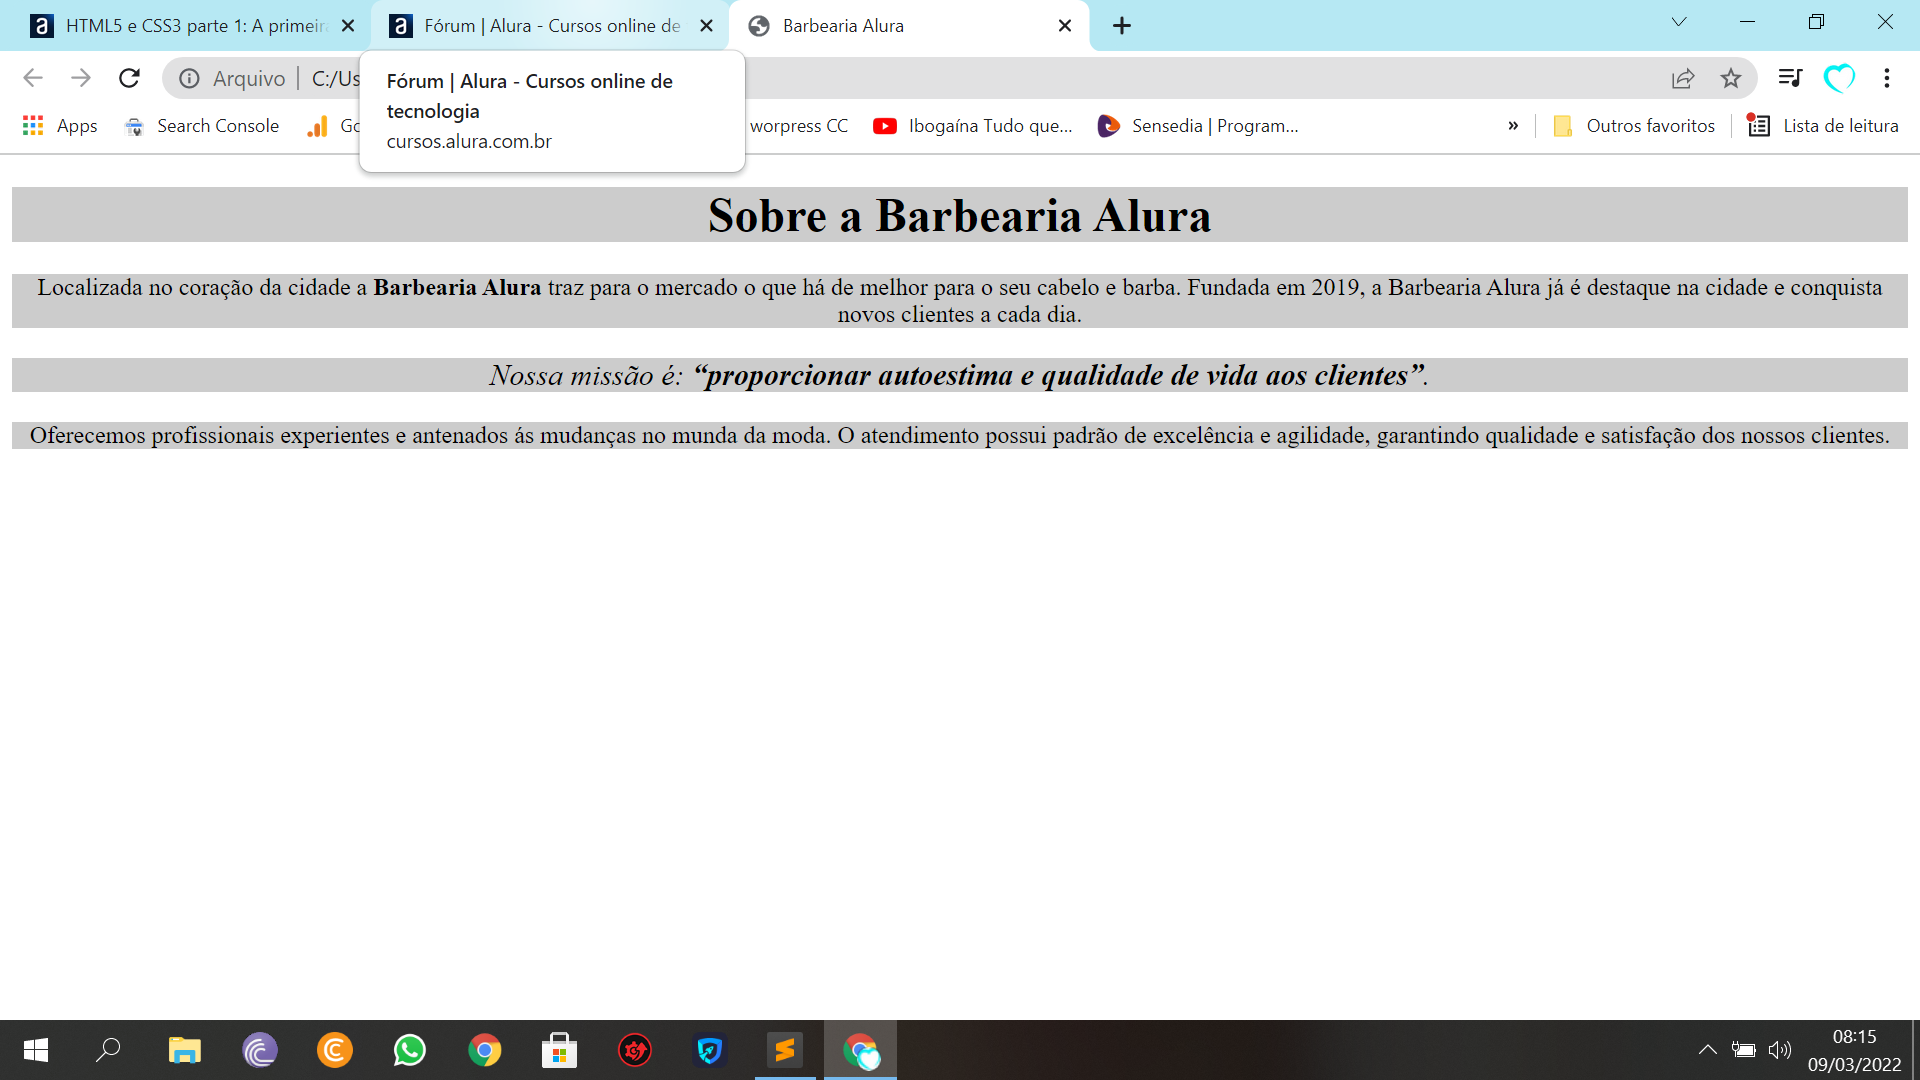This screenshot has width=1920, height=1080.
Task: Open Google Chrome from the taskbar
Action: tap(485, 1050)
